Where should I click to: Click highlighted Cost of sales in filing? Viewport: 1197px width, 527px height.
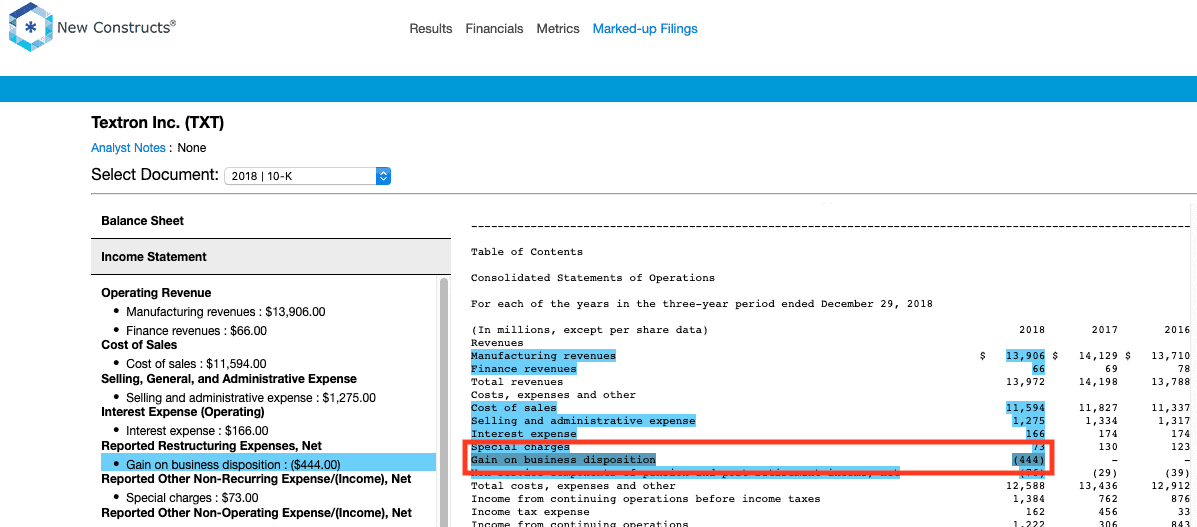[x=514, y=408]
